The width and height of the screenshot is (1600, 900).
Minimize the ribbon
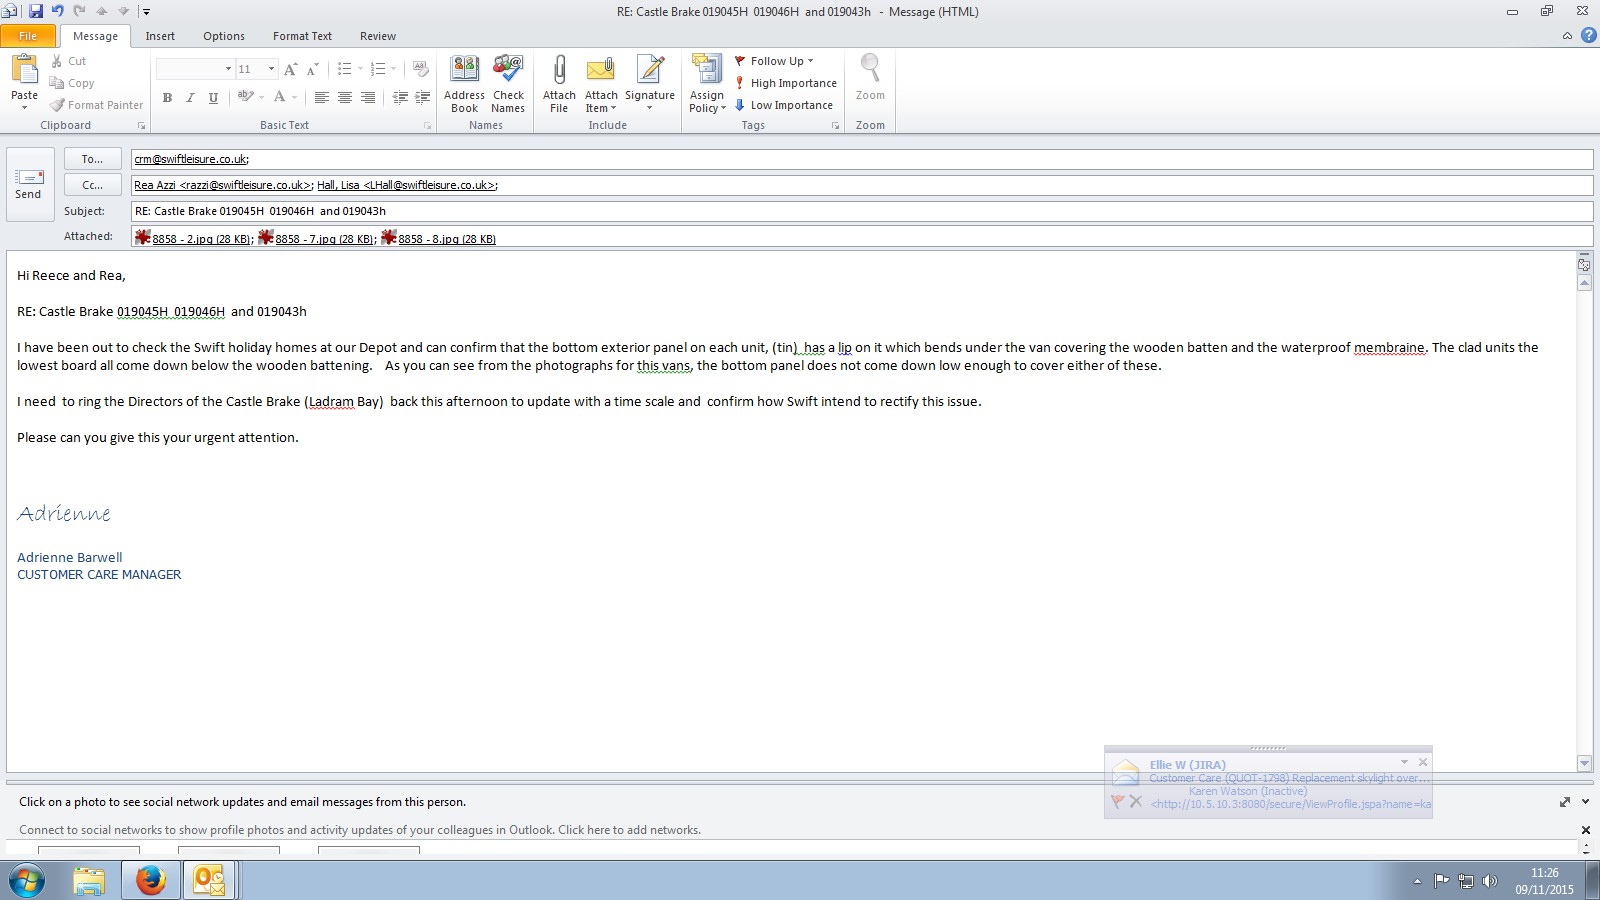(x=1567, y=35)
